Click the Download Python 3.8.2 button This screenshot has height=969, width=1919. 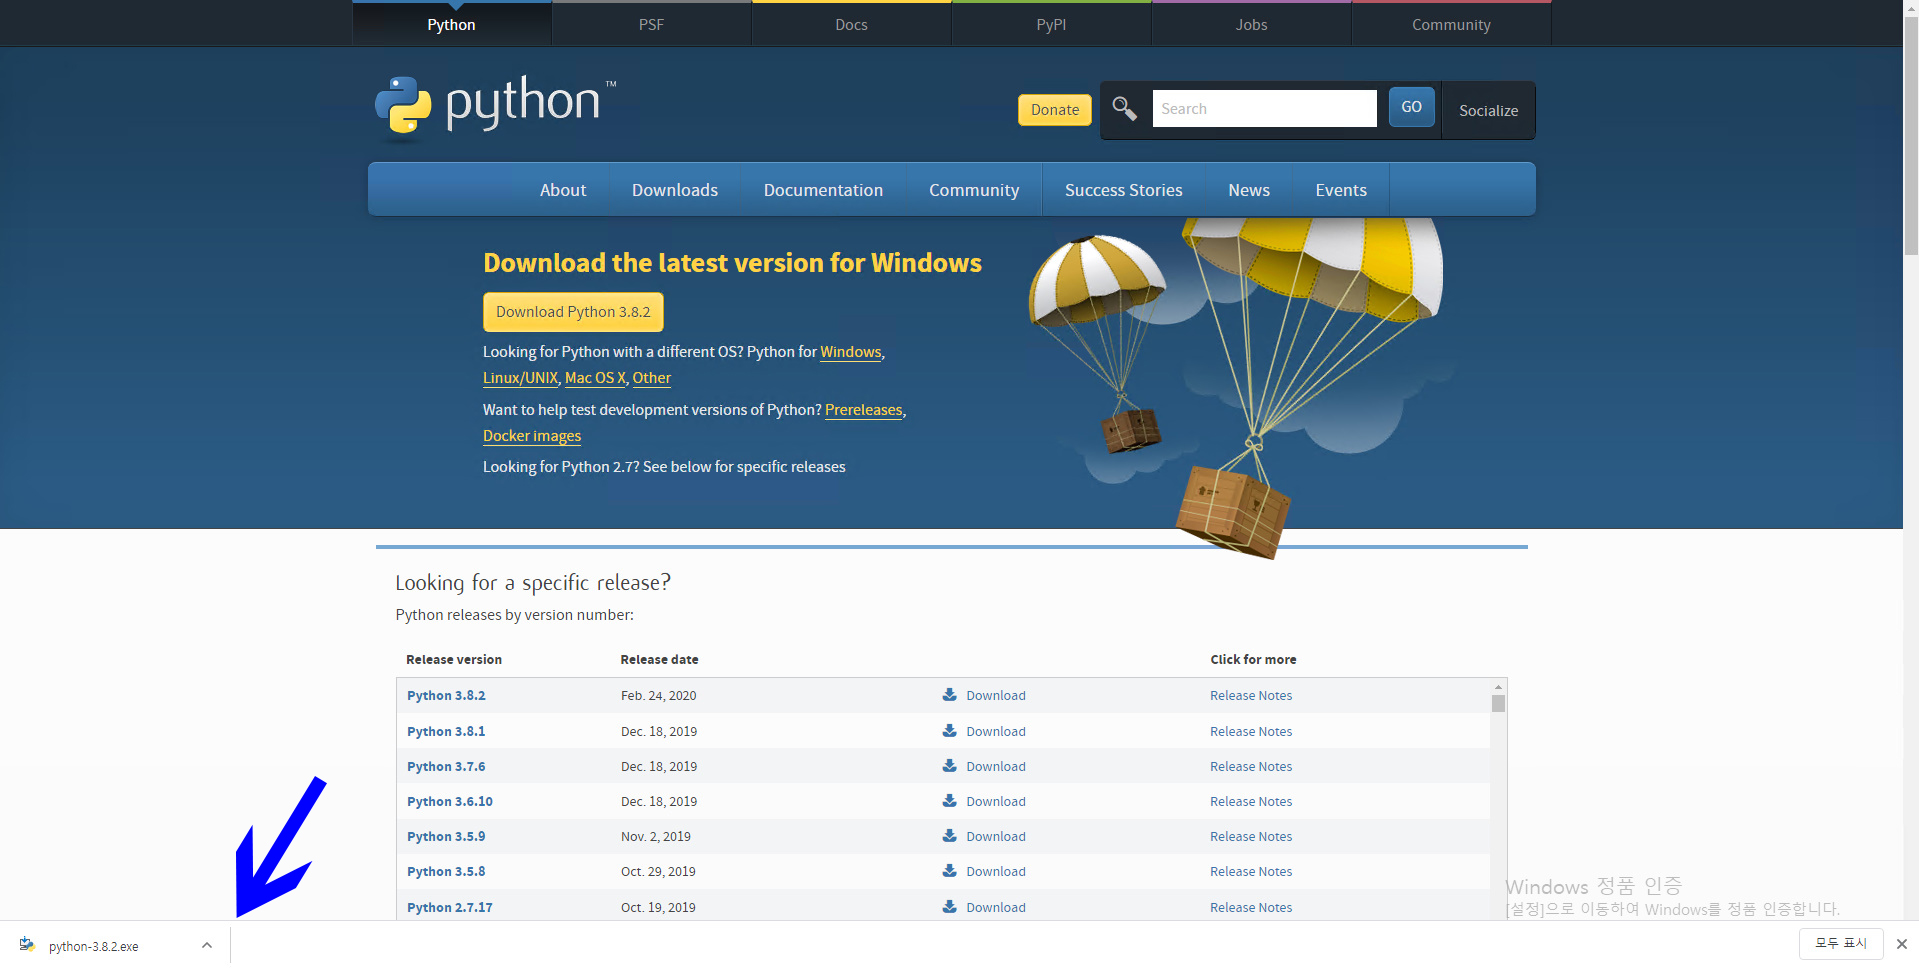pos(573,312)
